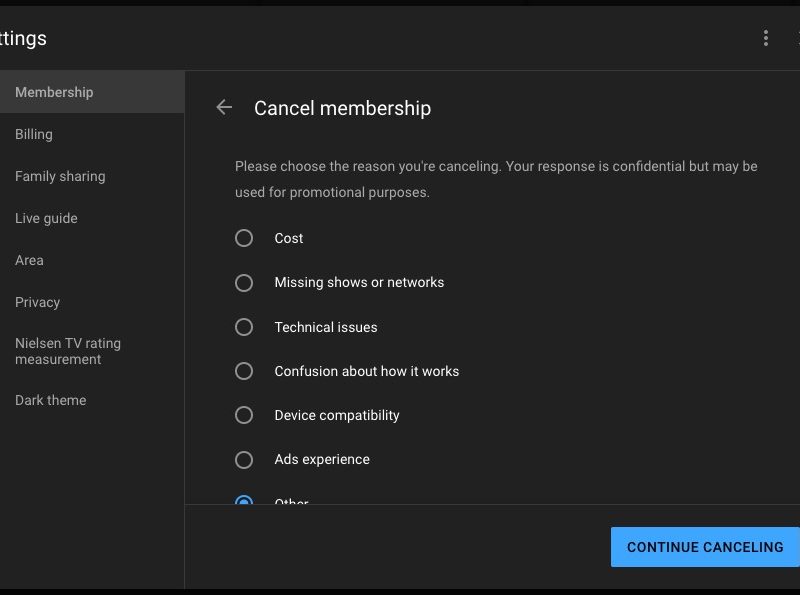The height and width of the screenshot is (595, 800).
Task: Select Device compatibility radio button
Action: [244, 415]
